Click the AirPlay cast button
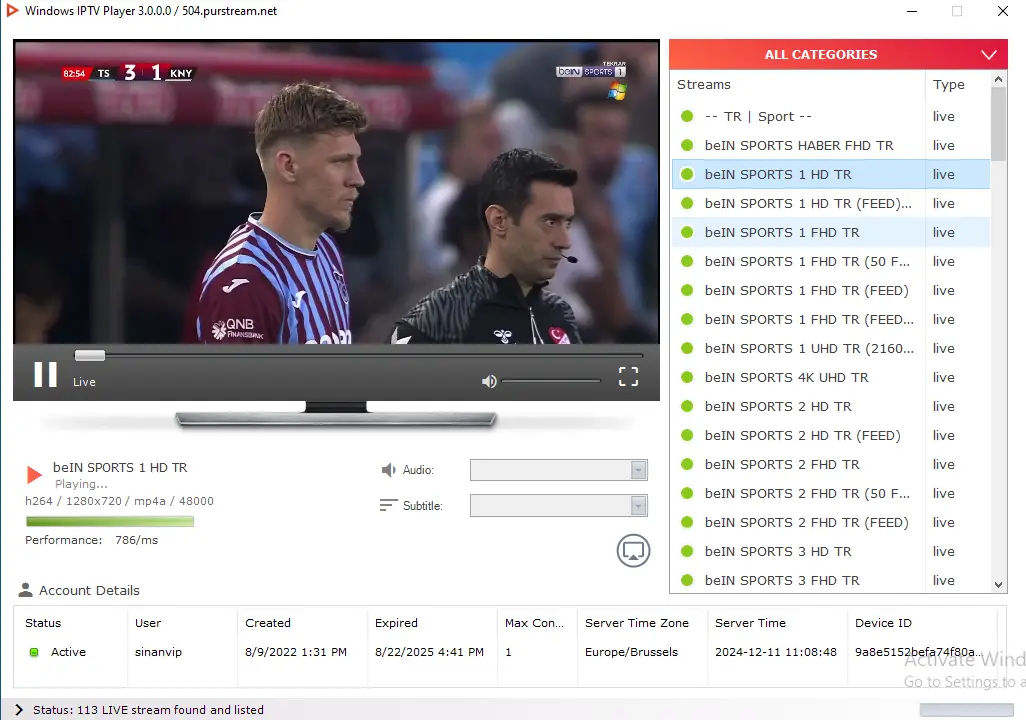Screen dimensions: 1026x720 tap(633, 550)
